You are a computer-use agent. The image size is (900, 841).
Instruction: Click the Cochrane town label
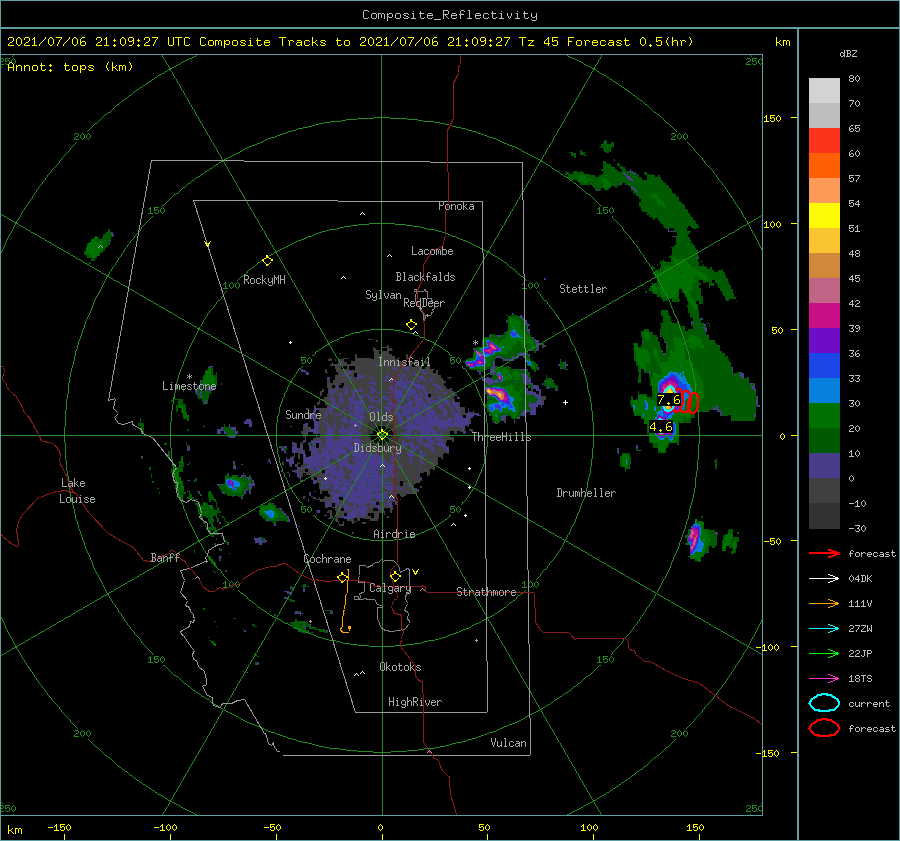point(327,559)
